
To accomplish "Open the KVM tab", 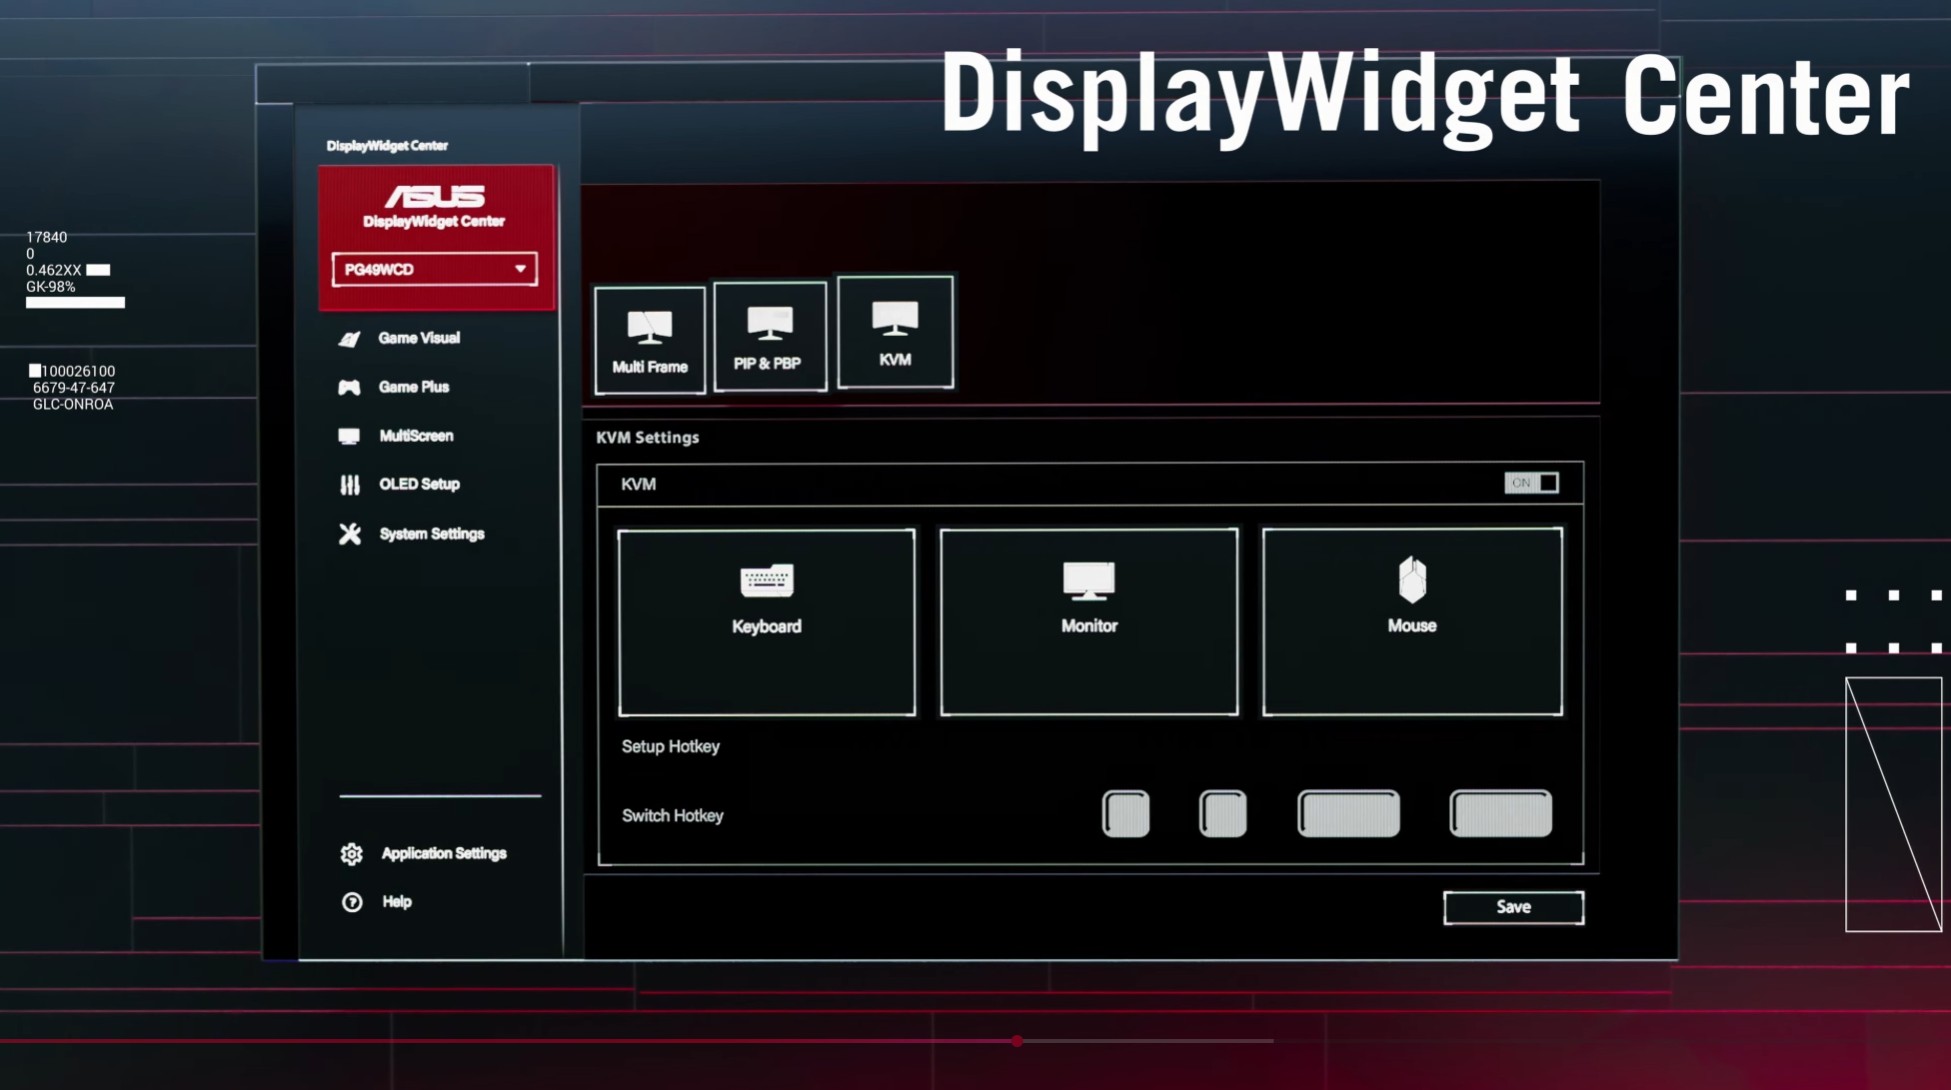I will coord(895,333).
